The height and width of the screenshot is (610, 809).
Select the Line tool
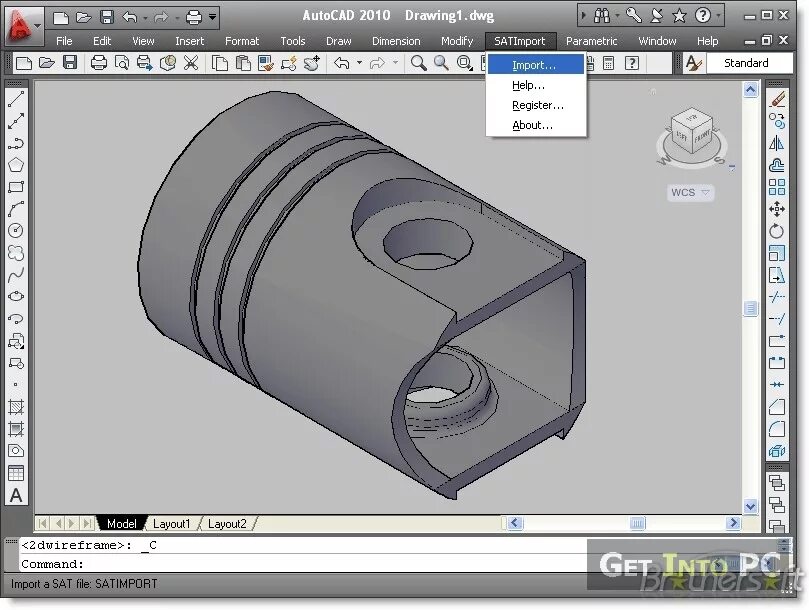[x=14, y=99]
